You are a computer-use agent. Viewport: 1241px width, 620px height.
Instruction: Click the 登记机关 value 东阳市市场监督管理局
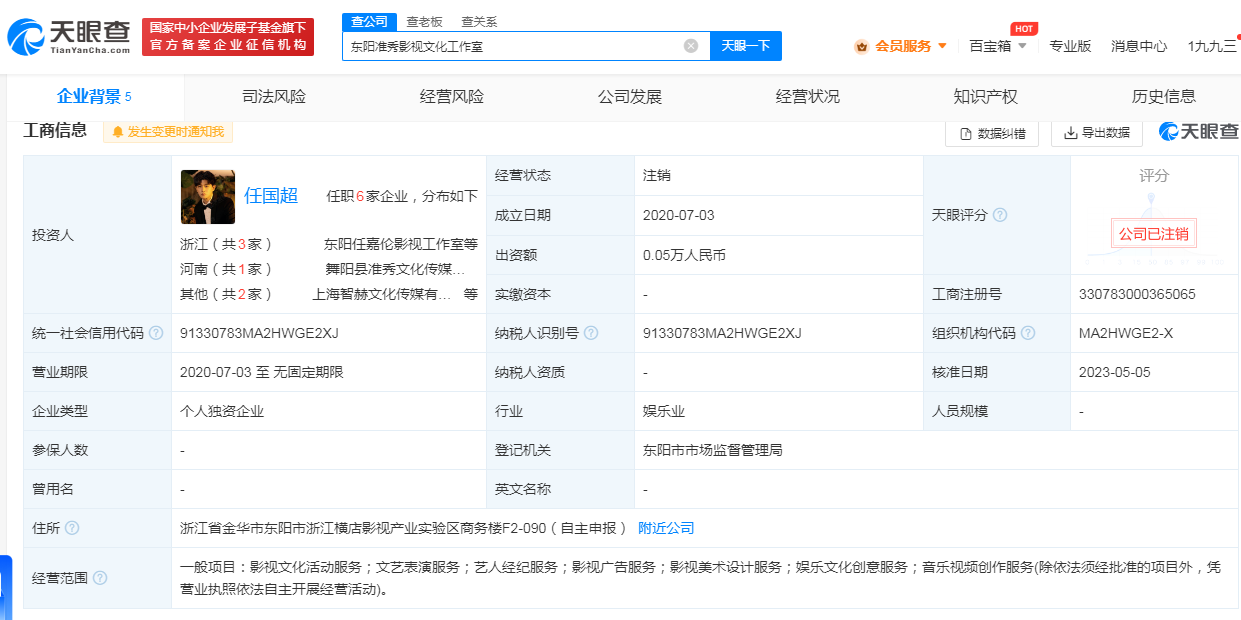tap(713, 450)
